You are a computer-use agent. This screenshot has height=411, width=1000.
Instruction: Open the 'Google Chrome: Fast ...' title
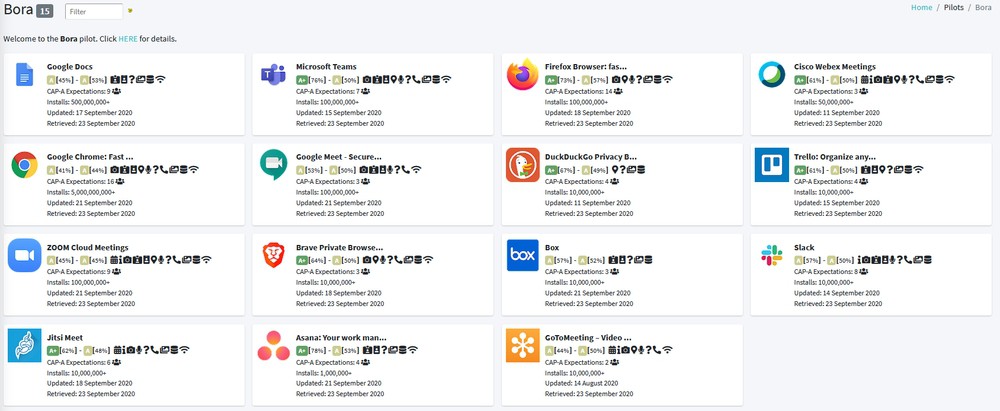(x=90, y=157)
